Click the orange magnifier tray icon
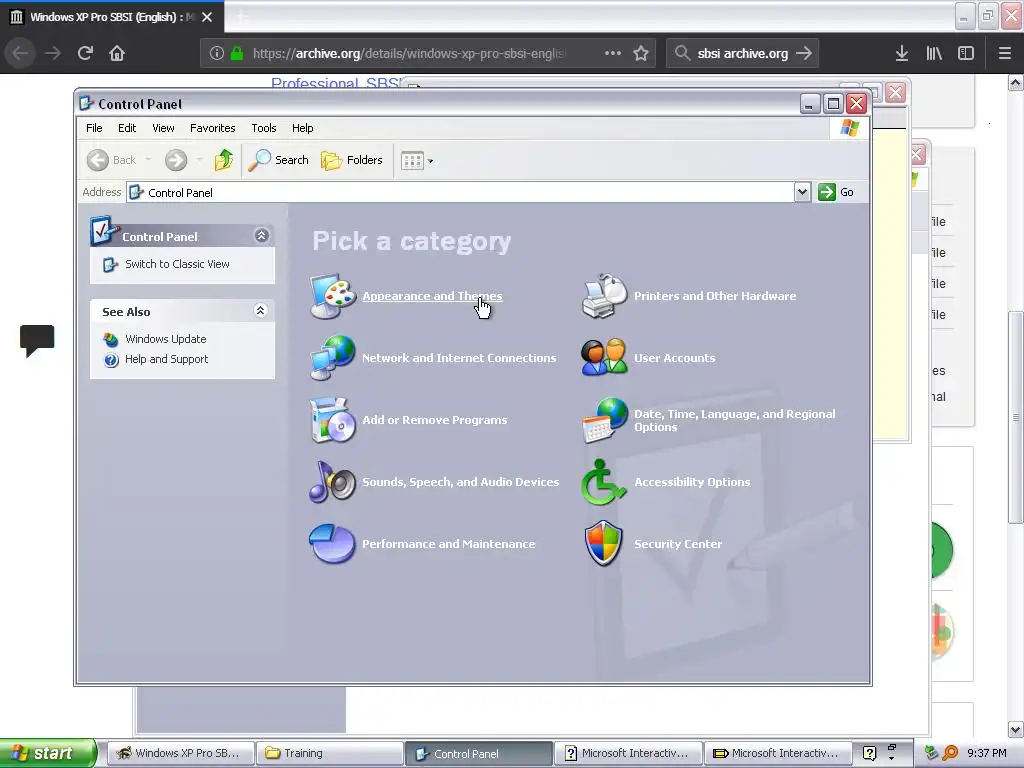 point(951,753)
